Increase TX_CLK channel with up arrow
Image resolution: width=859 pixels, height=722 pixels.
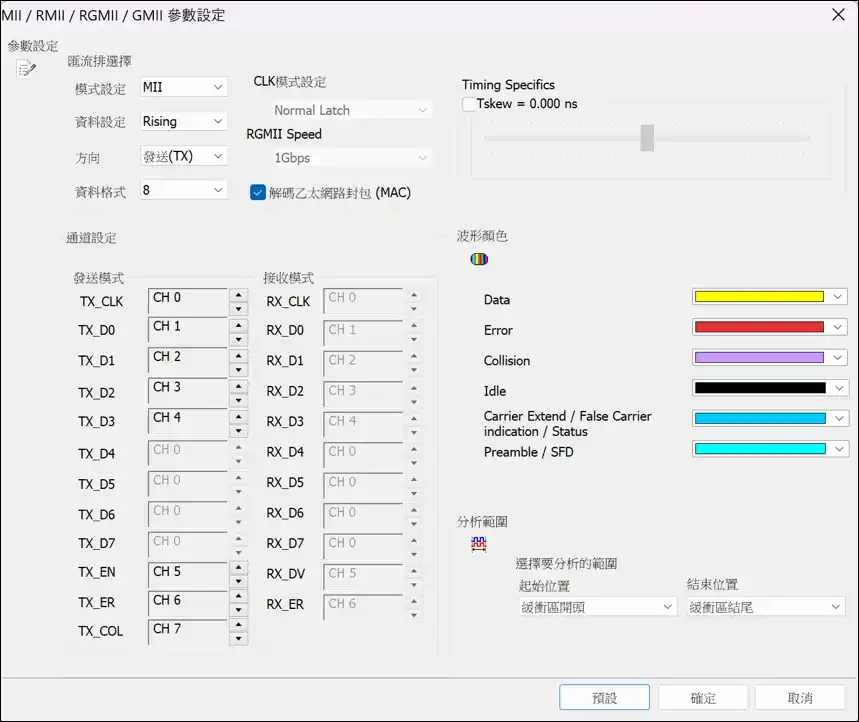click(x=238, y=295)
